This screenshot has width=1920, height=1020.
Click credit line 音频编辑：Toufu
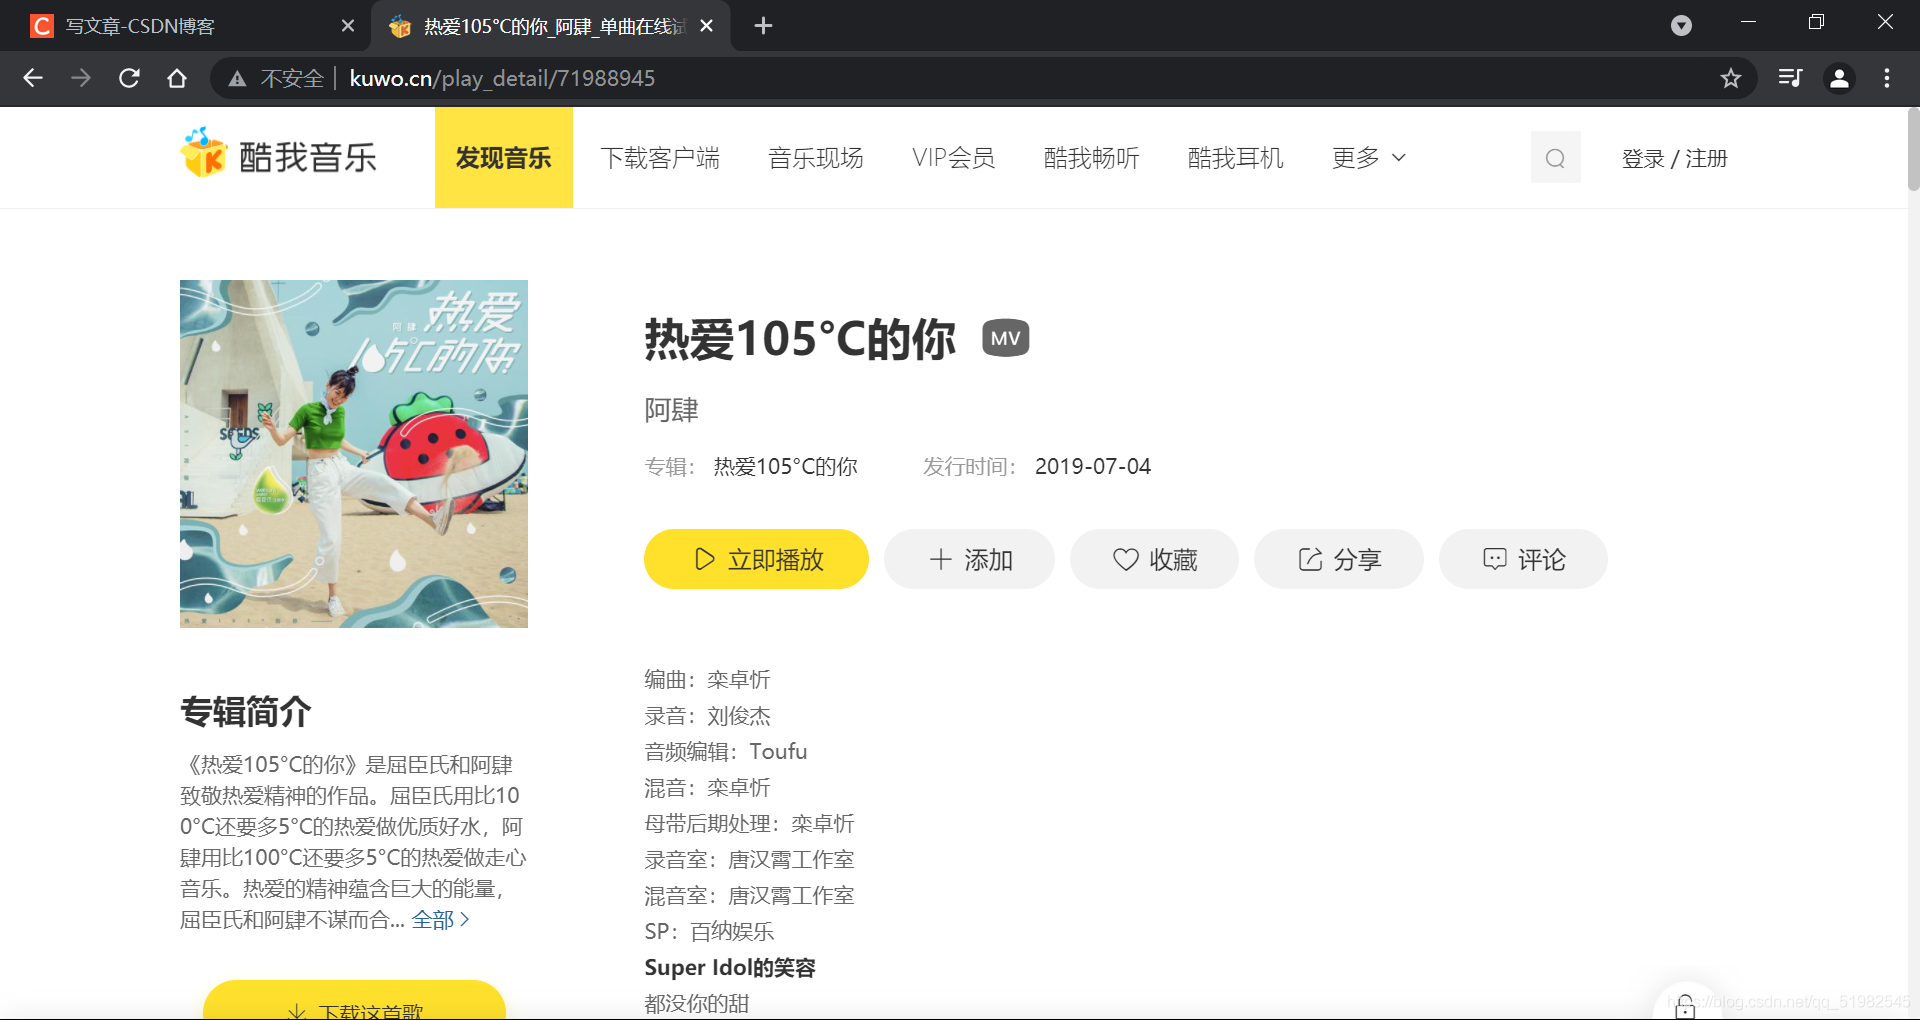coord(726,752)
